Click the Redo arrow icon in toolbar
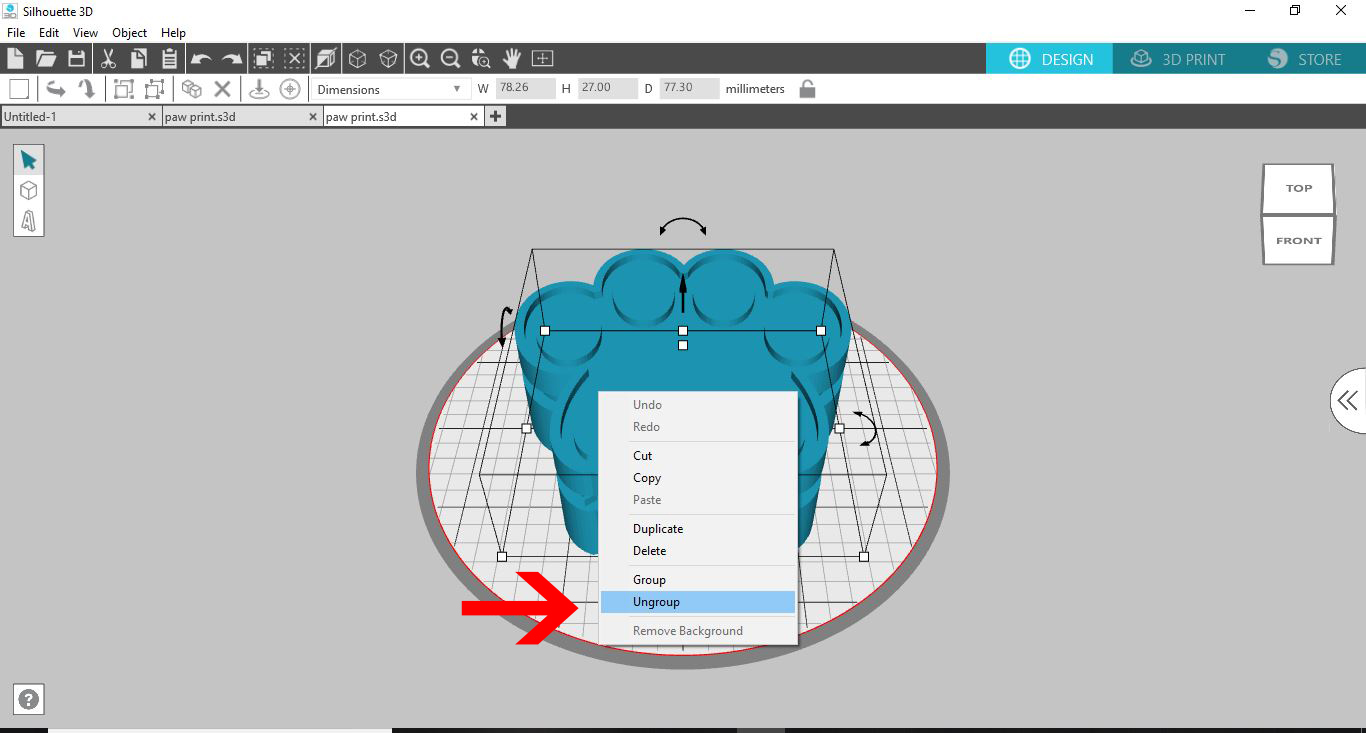The image size is (1366, 733). (232, 59)
